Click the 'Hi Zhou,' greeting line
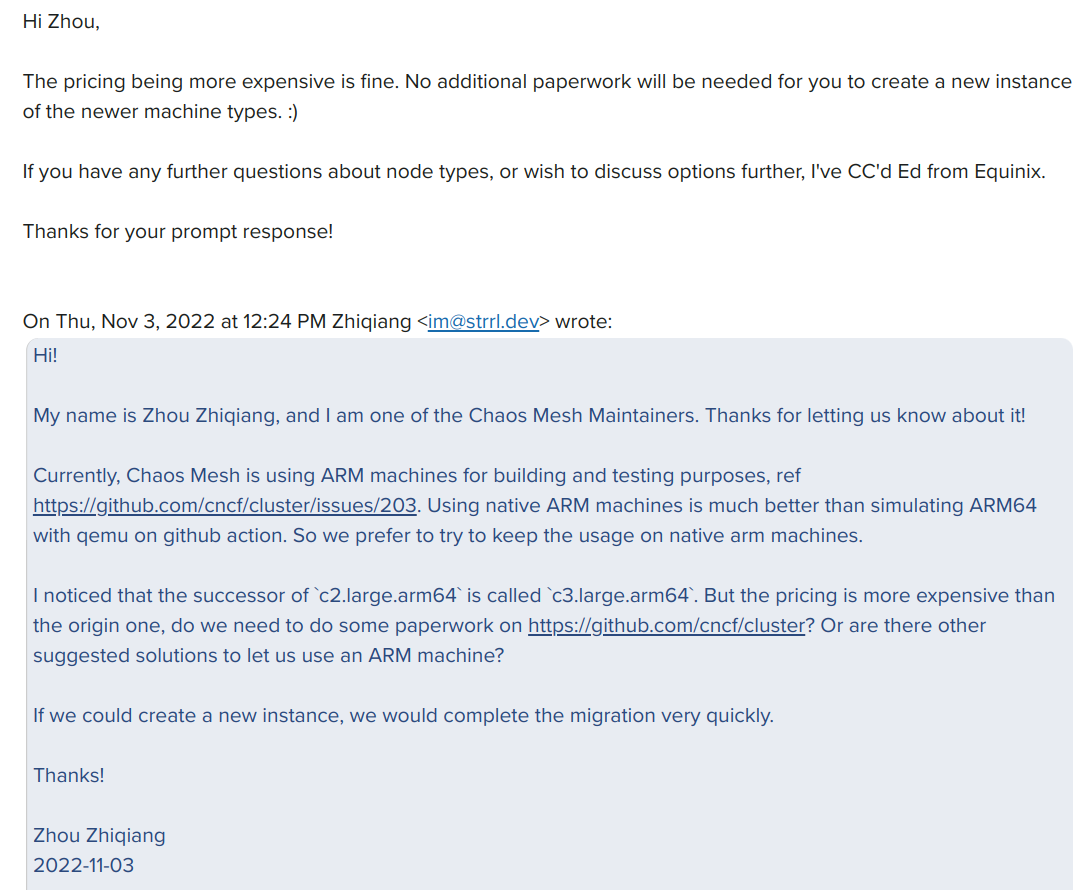Image resolution: width=1091 pixels, height=890 pixels. point(61,22)
